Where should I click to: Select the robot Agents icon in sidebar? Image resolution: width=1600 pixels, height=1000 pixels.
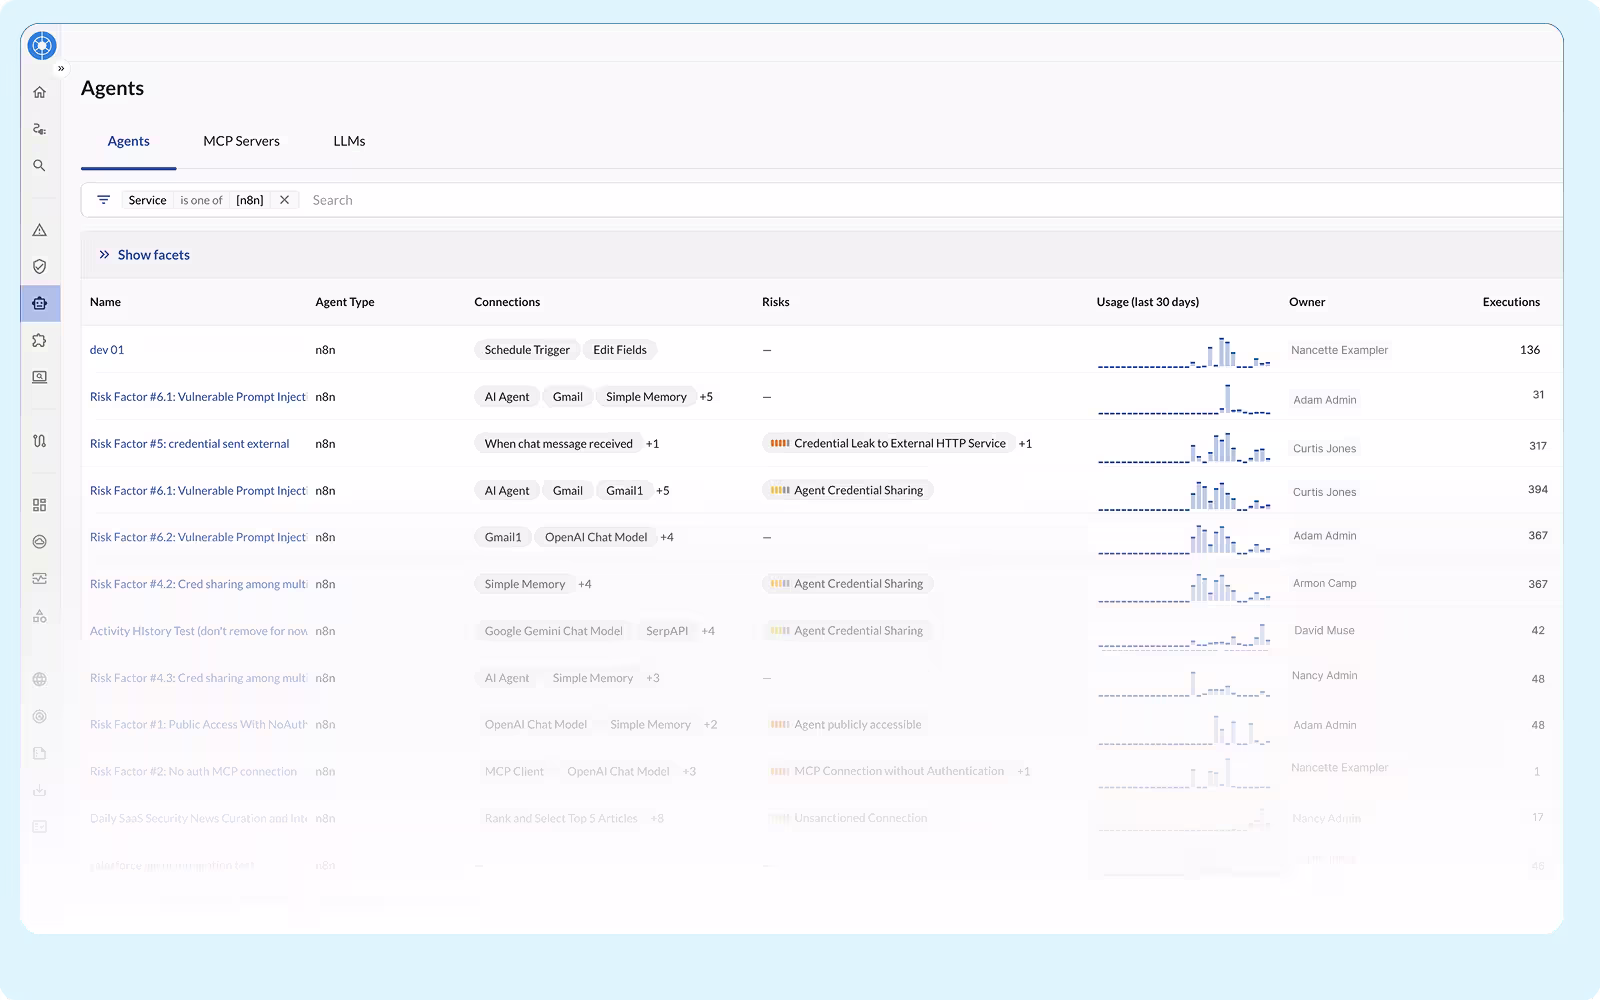[x=40, y=303]
